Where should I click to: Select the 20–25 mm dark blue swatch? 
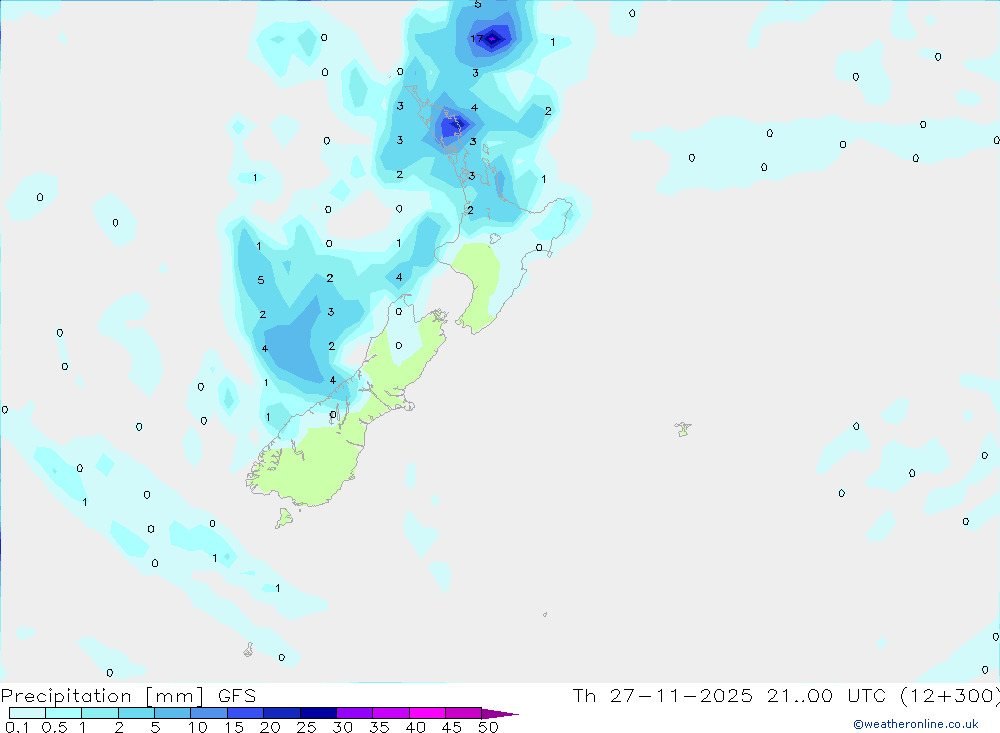282,713
